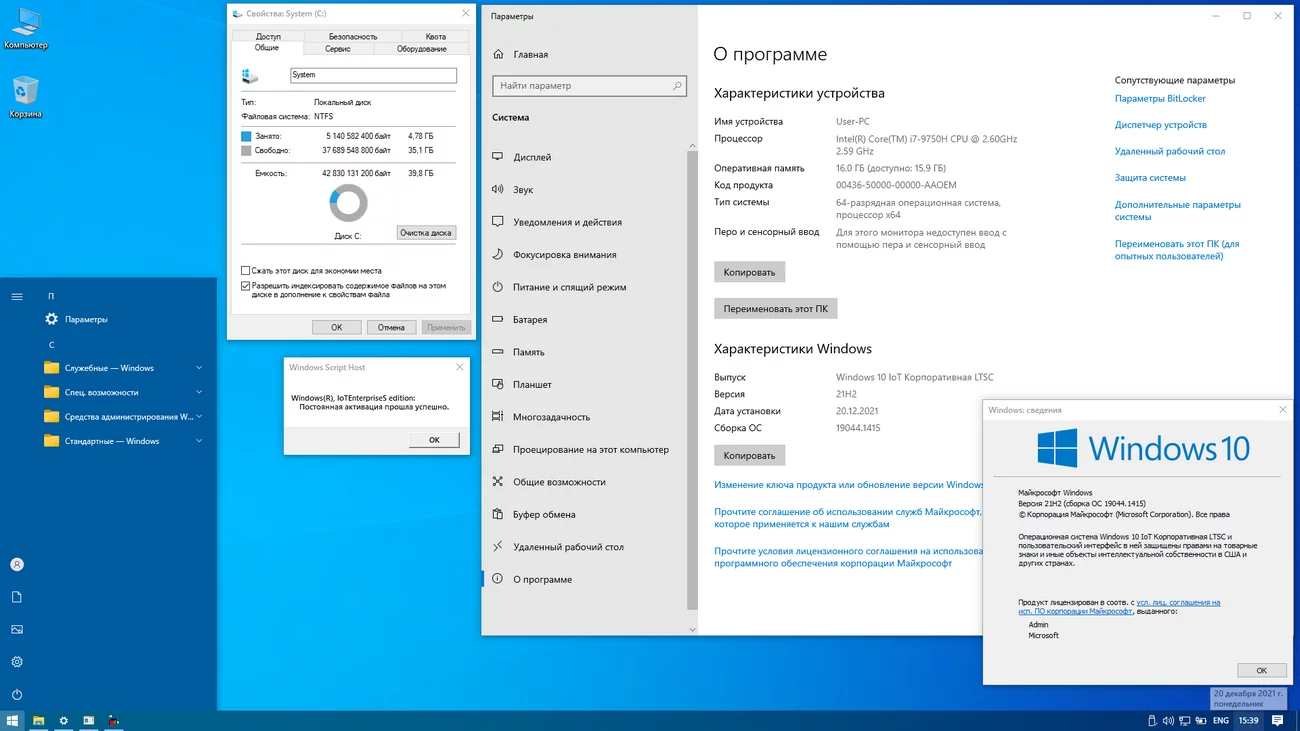The width and height of the screenshot is (1300, 731).
Task: Switch to the Оборудование tab
Action: (421, 49)
